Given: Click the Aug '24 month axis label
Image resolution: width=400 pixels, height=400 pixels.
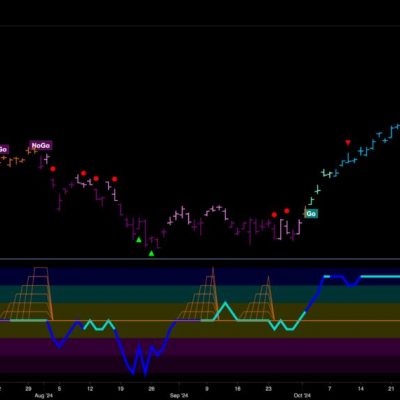Looking at the screenshot, I should pyautogui.click(x=44, y=396).
